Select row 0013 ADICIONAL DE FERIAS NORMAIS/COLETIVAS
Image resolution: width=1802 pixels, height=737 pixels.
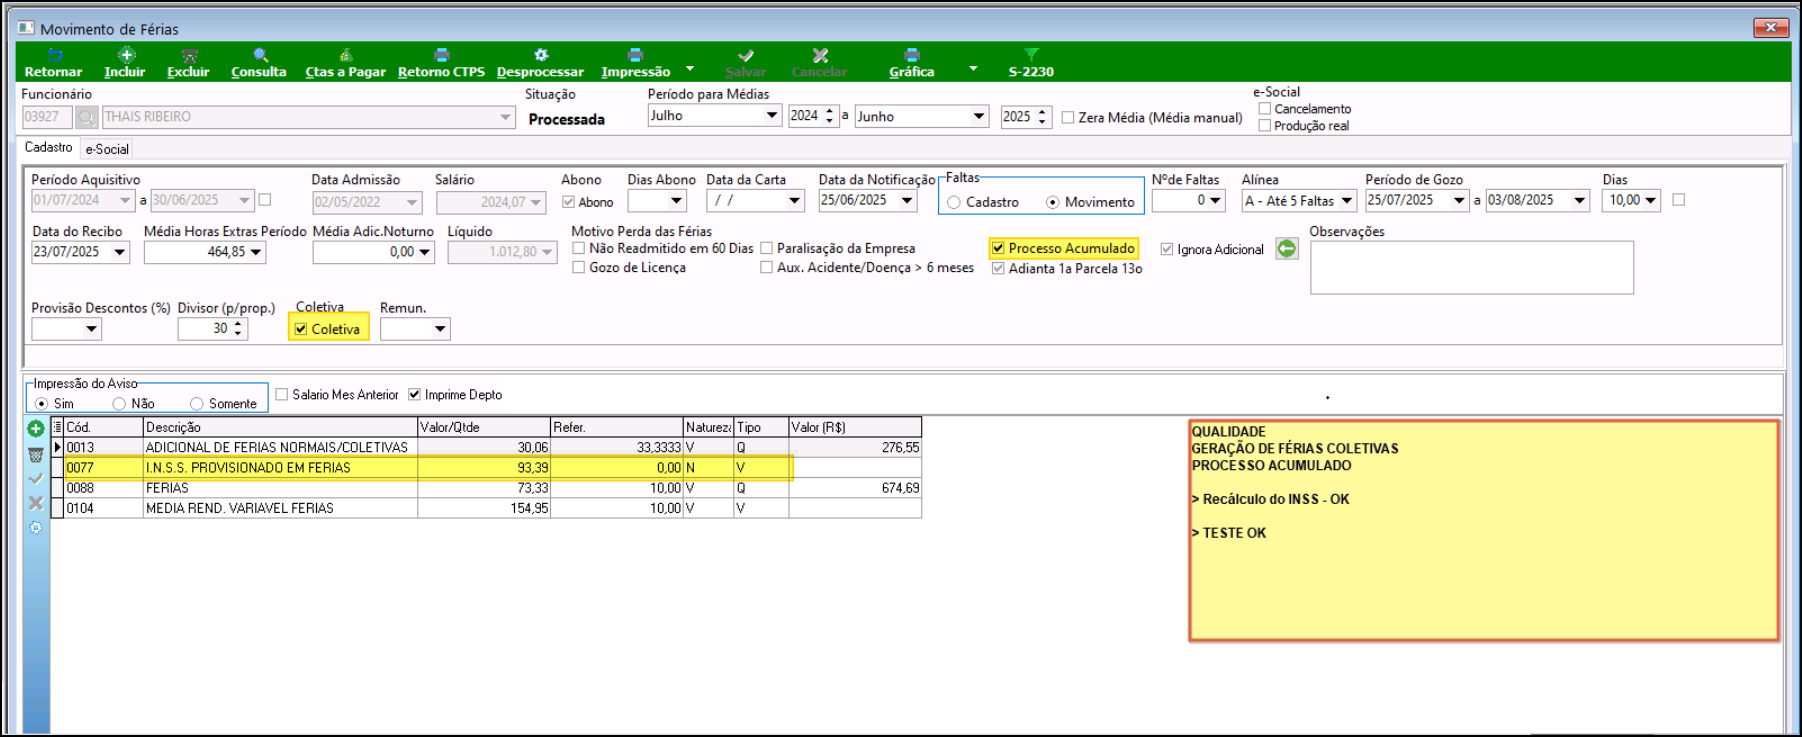pos(494,447)
